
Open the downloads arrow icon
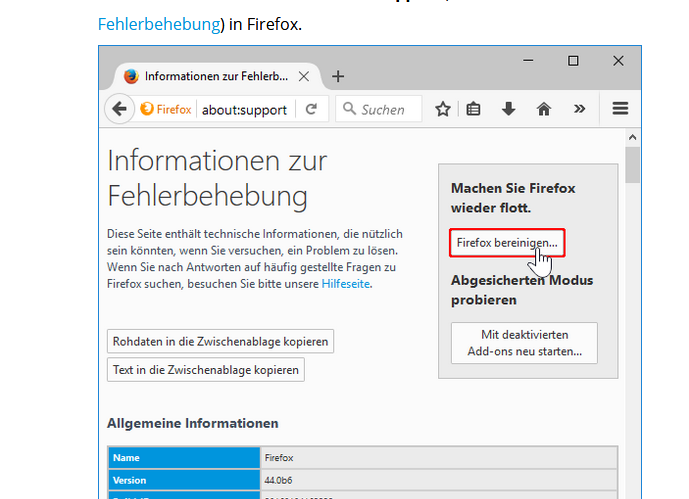[x=508, y=109]
